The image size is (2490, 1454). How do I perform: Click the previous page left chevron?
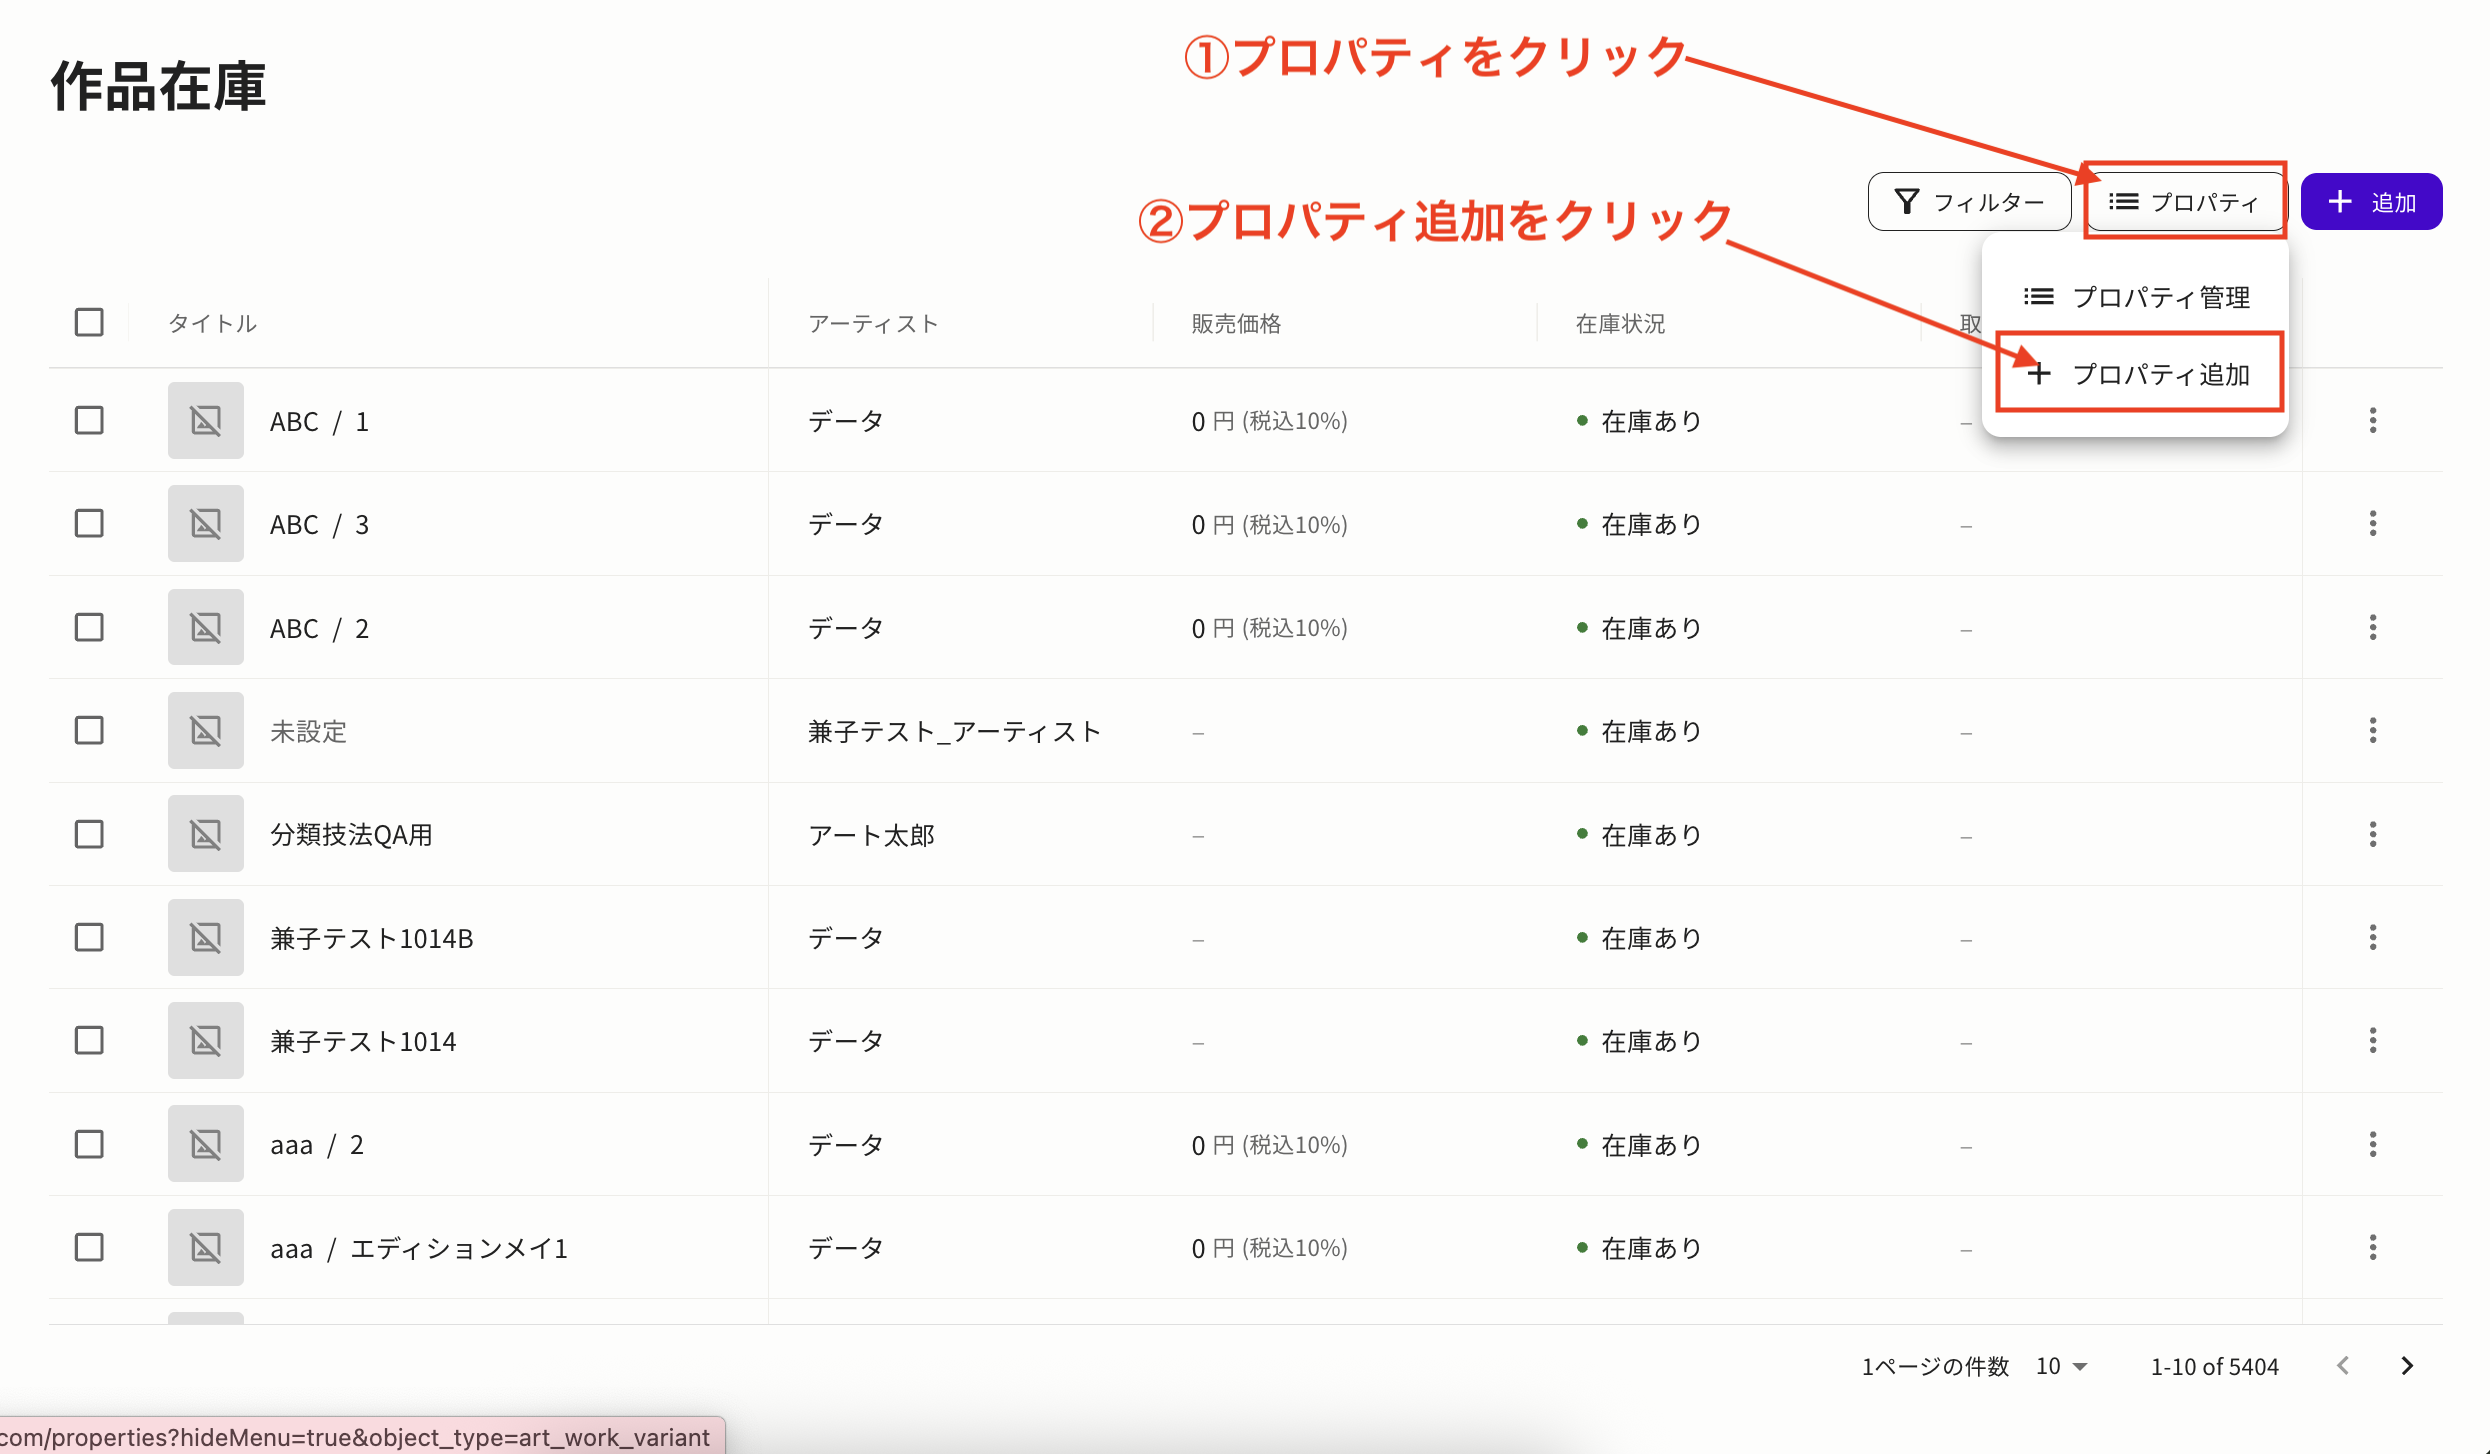tap(2343, 1365)
